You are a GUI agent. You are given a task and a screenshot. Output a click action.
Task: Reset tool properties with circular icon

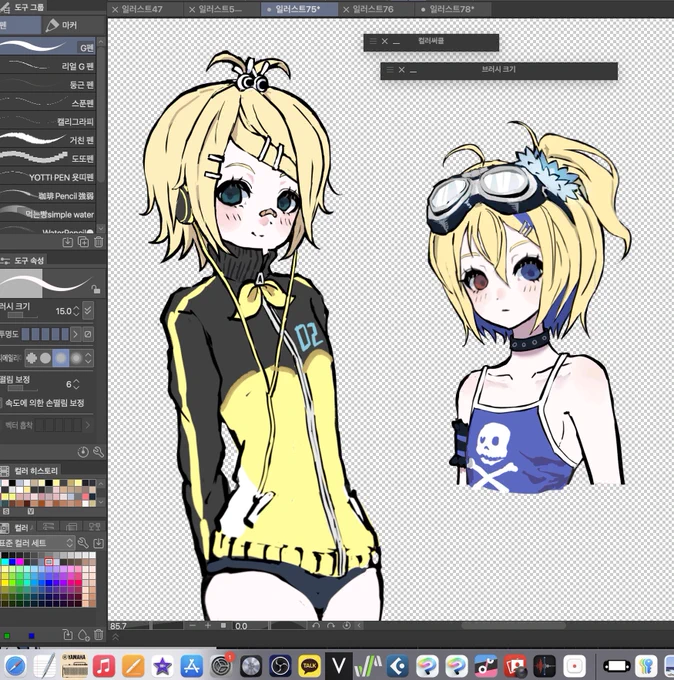click(83, 452)
